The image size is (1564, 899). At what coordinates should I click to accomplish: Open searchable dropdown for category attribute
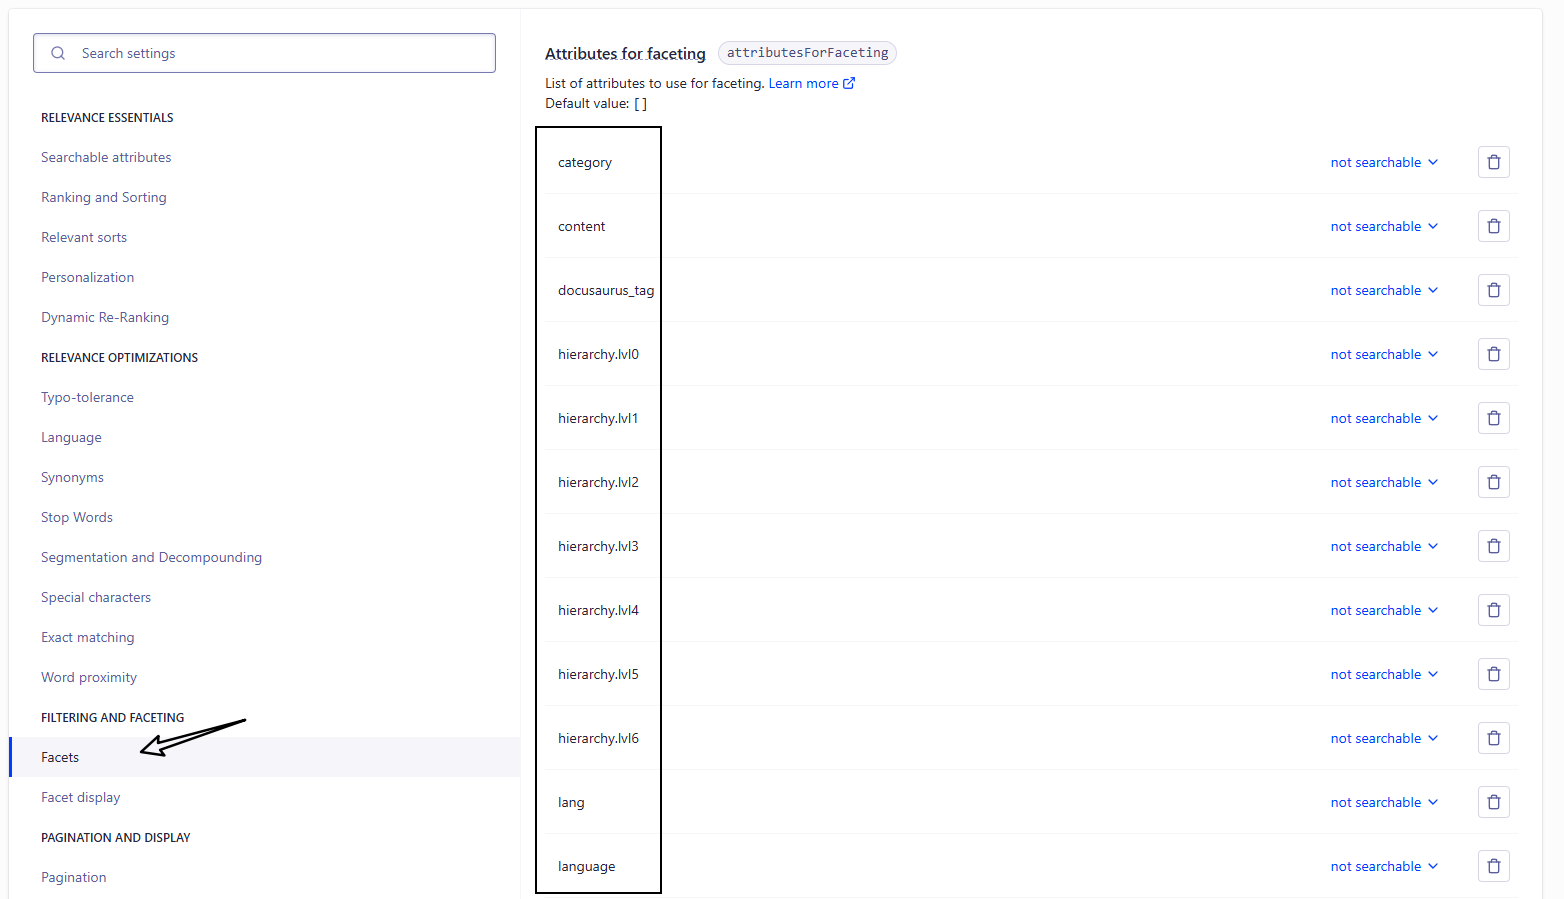click(x=1384, y=162)
